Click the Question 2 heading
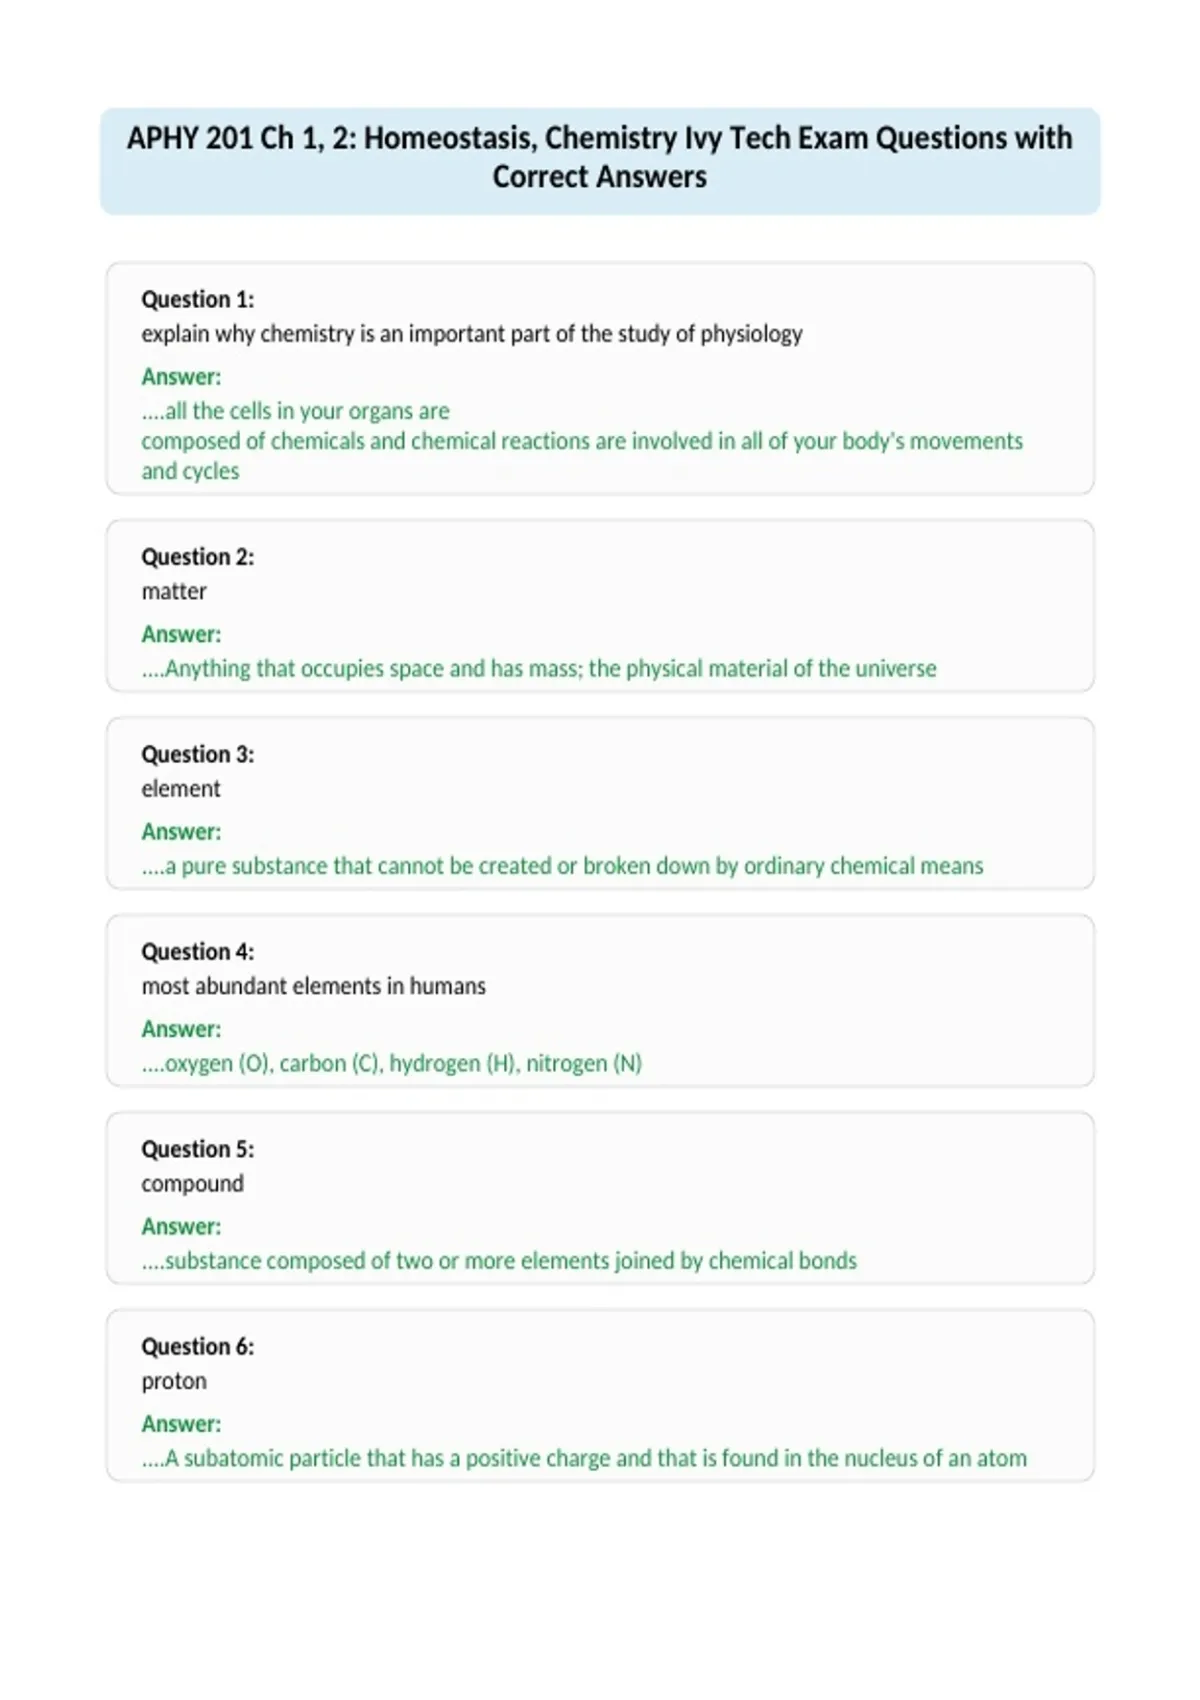The height and width of the screenshot is (1700, 1200). point(198,557)
